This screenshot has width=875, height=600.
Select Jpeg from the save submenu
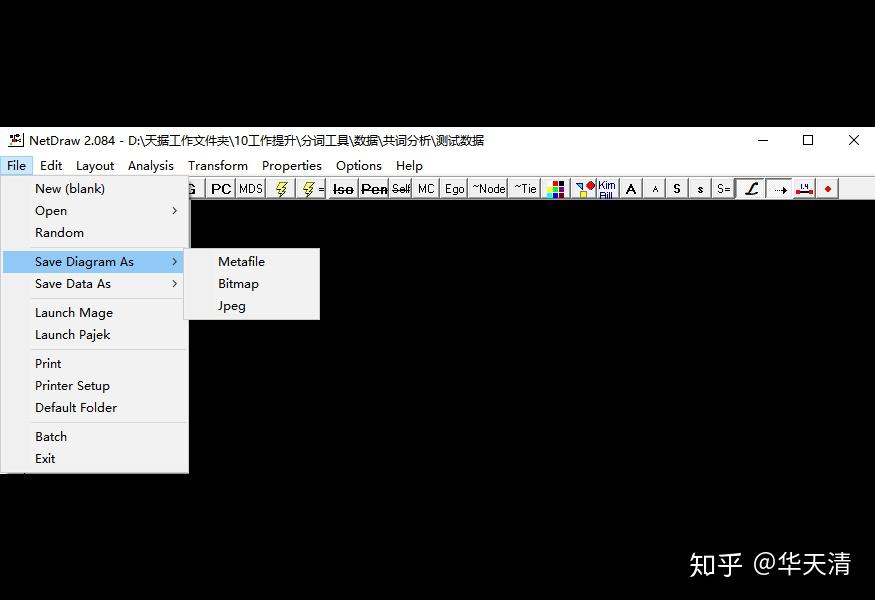click(231, 305)
